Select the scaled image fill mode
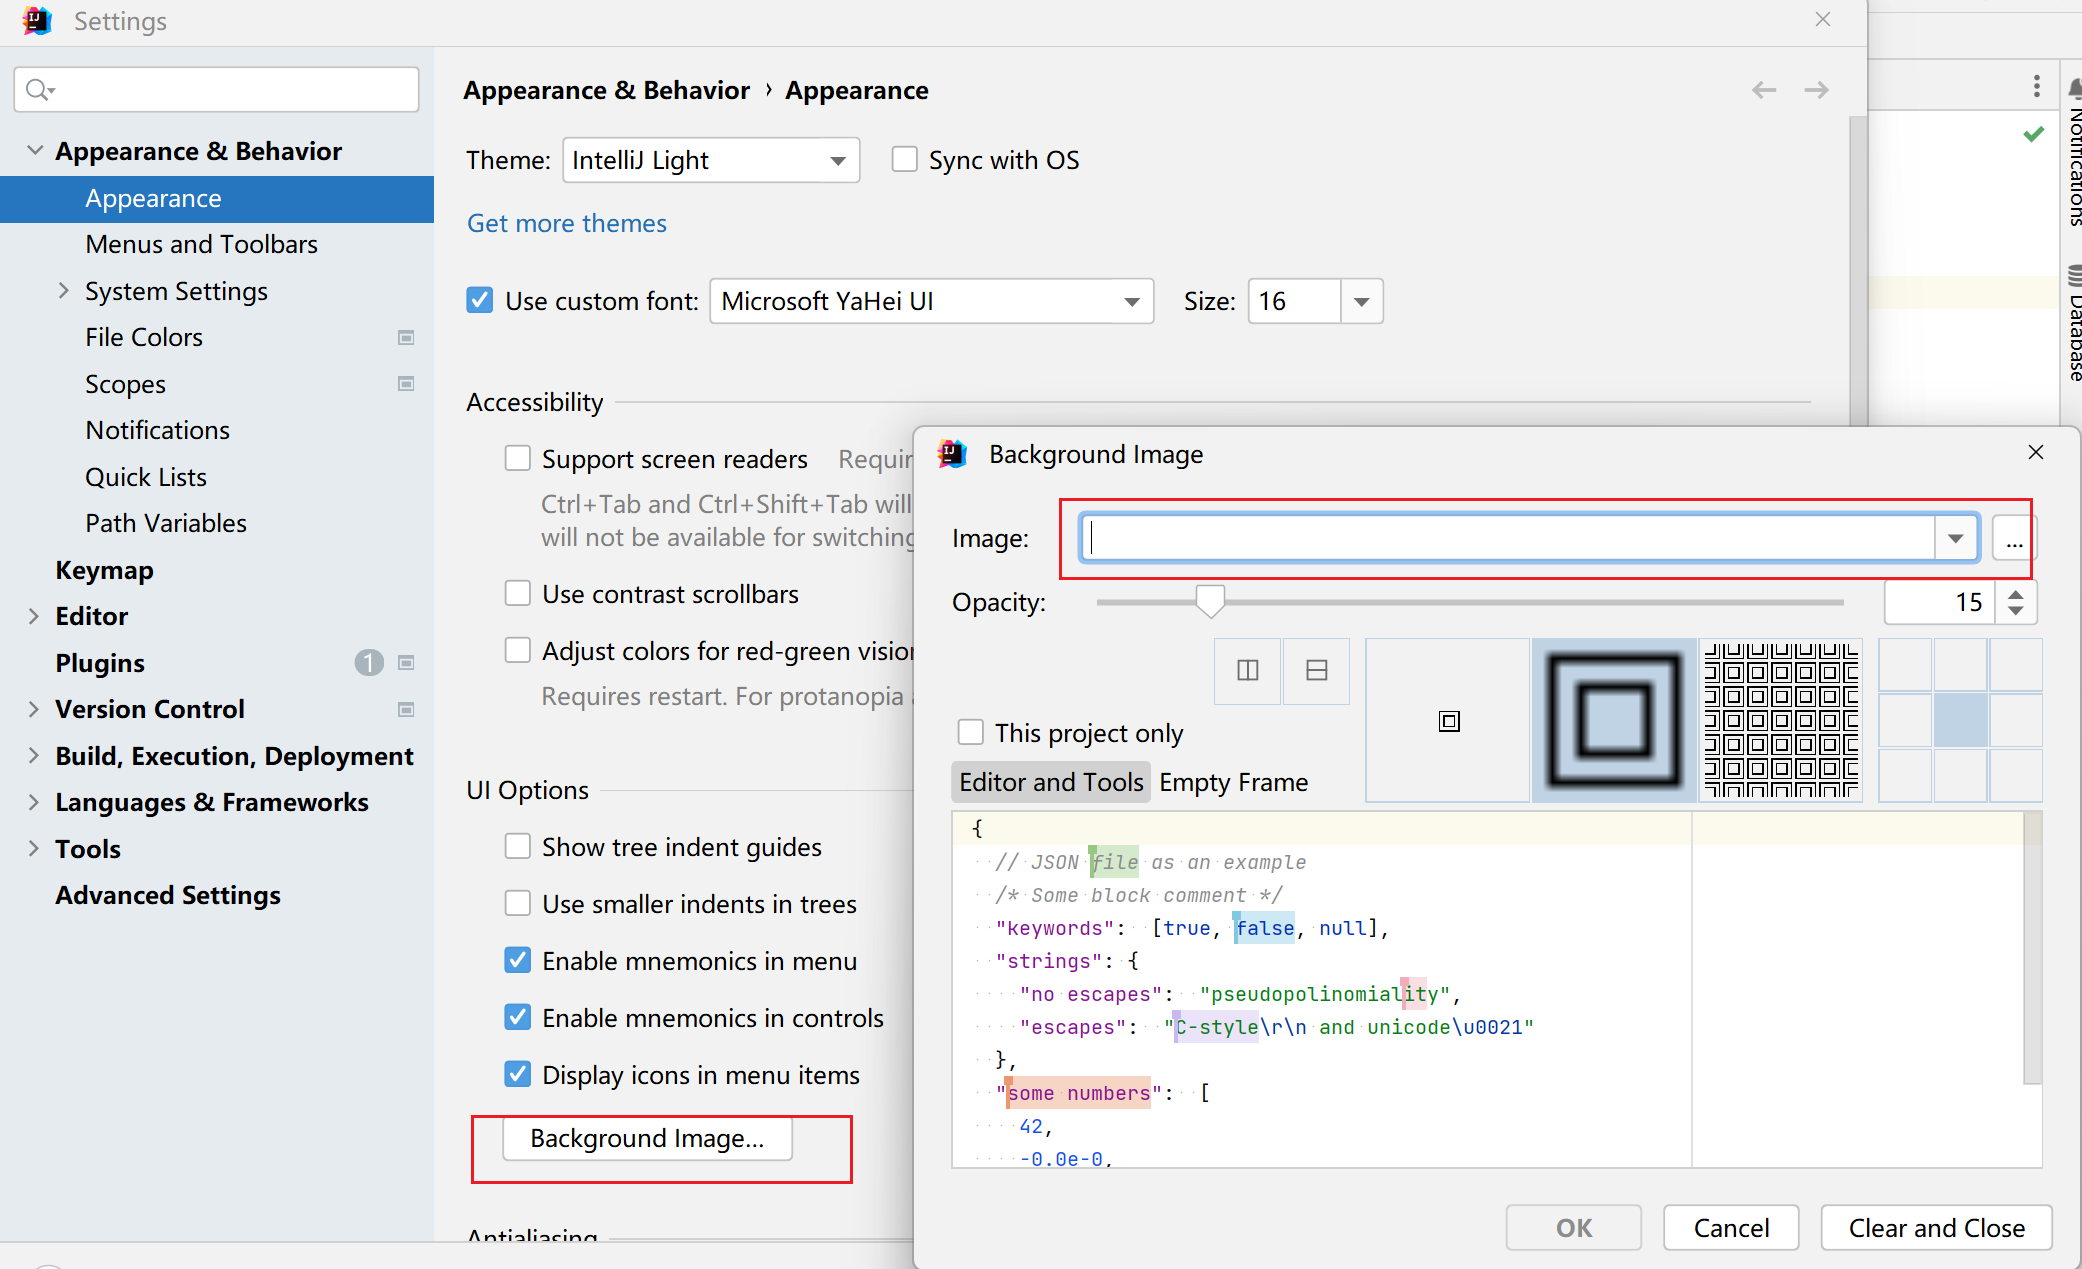2082x1269 pixels. tap(1613, 721)
